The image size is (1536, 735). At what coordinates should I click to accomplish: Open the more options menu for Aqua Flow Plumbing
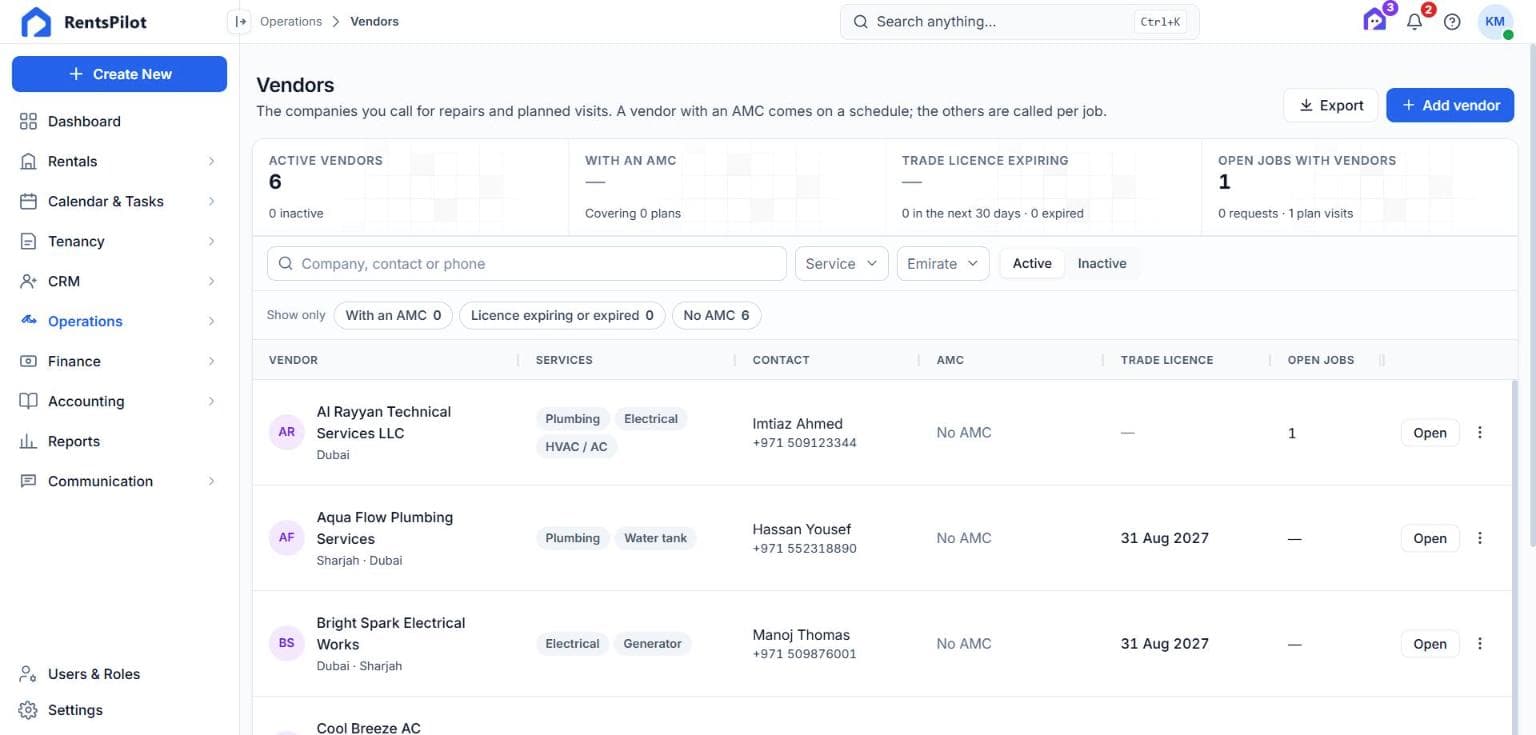(x=1480, y=538)
